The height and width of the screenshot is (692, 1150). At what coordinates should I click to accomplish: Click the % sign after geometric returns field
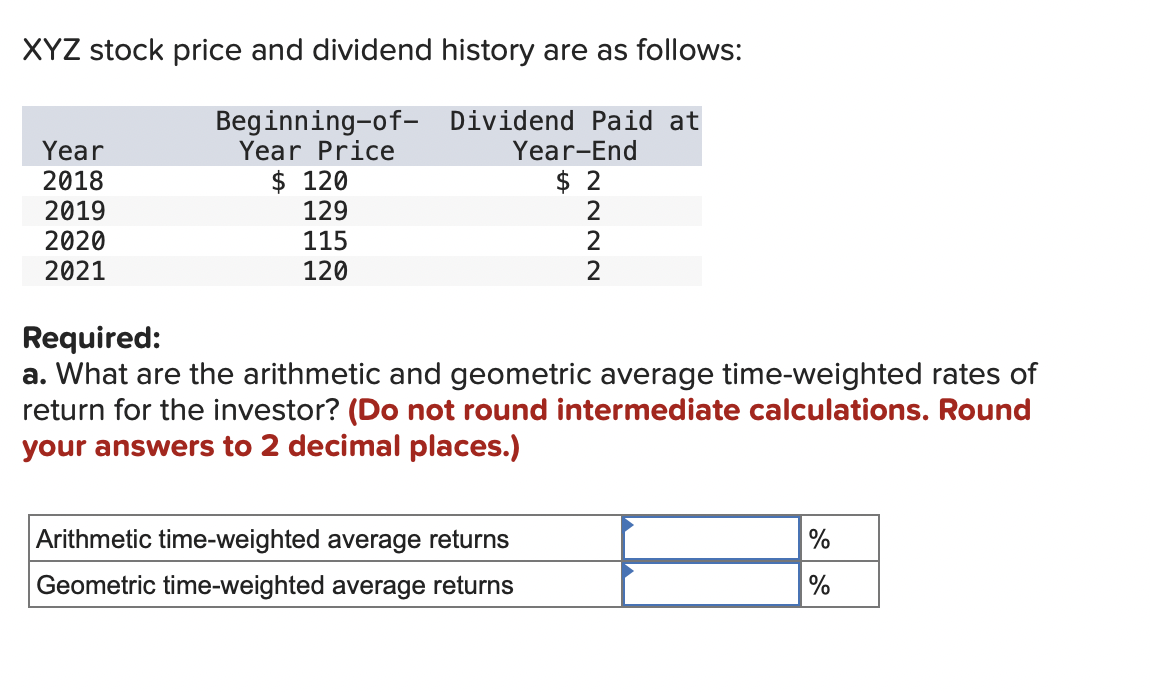(x=820, y=584)
